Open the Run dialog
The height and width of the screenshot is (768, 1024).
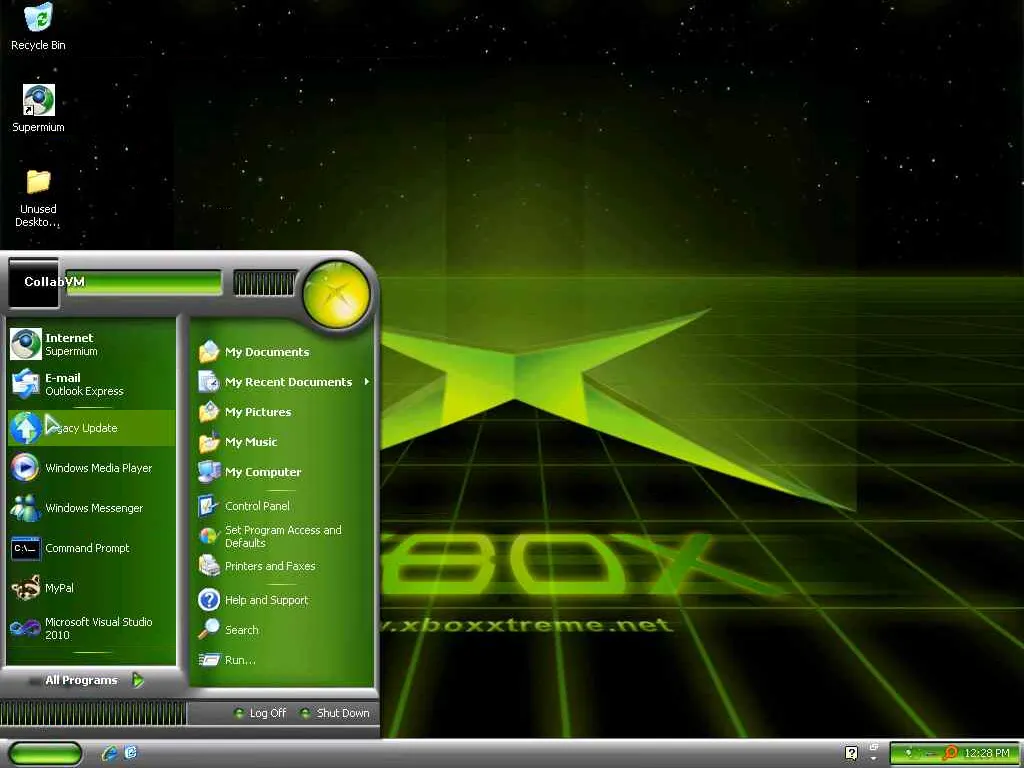283,660
